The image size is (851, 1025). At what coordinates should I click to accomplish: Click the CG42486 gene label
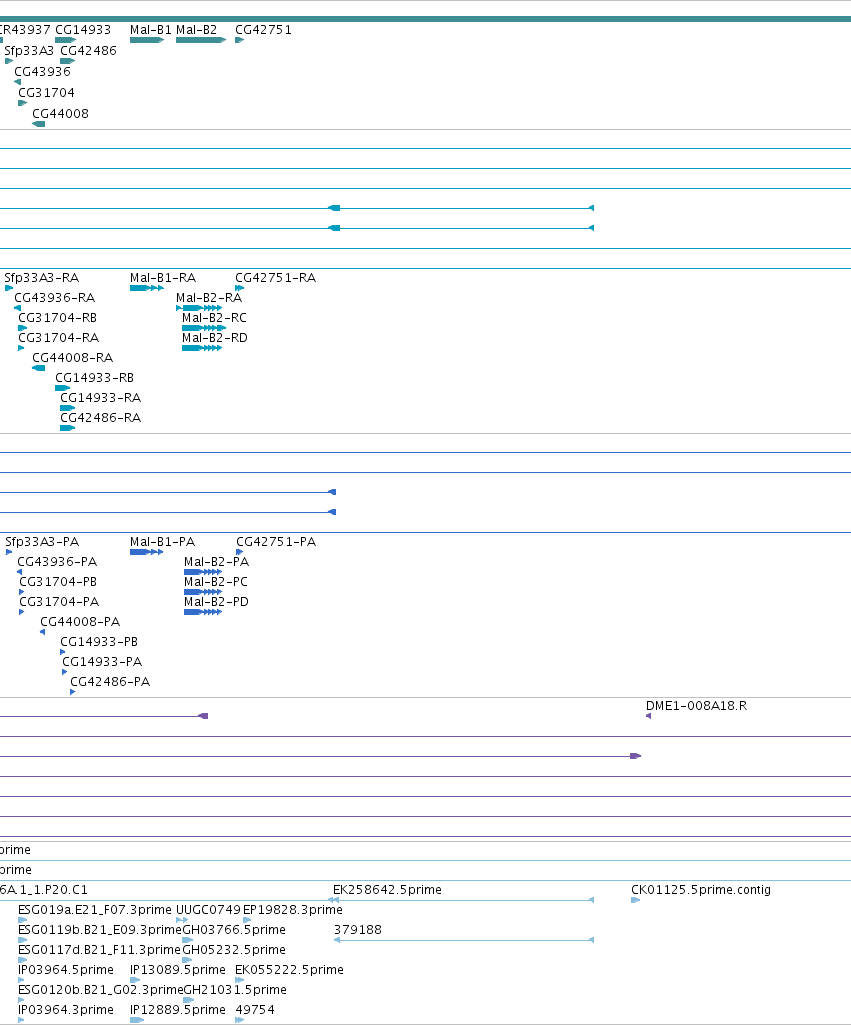click(x=88, y=51)
